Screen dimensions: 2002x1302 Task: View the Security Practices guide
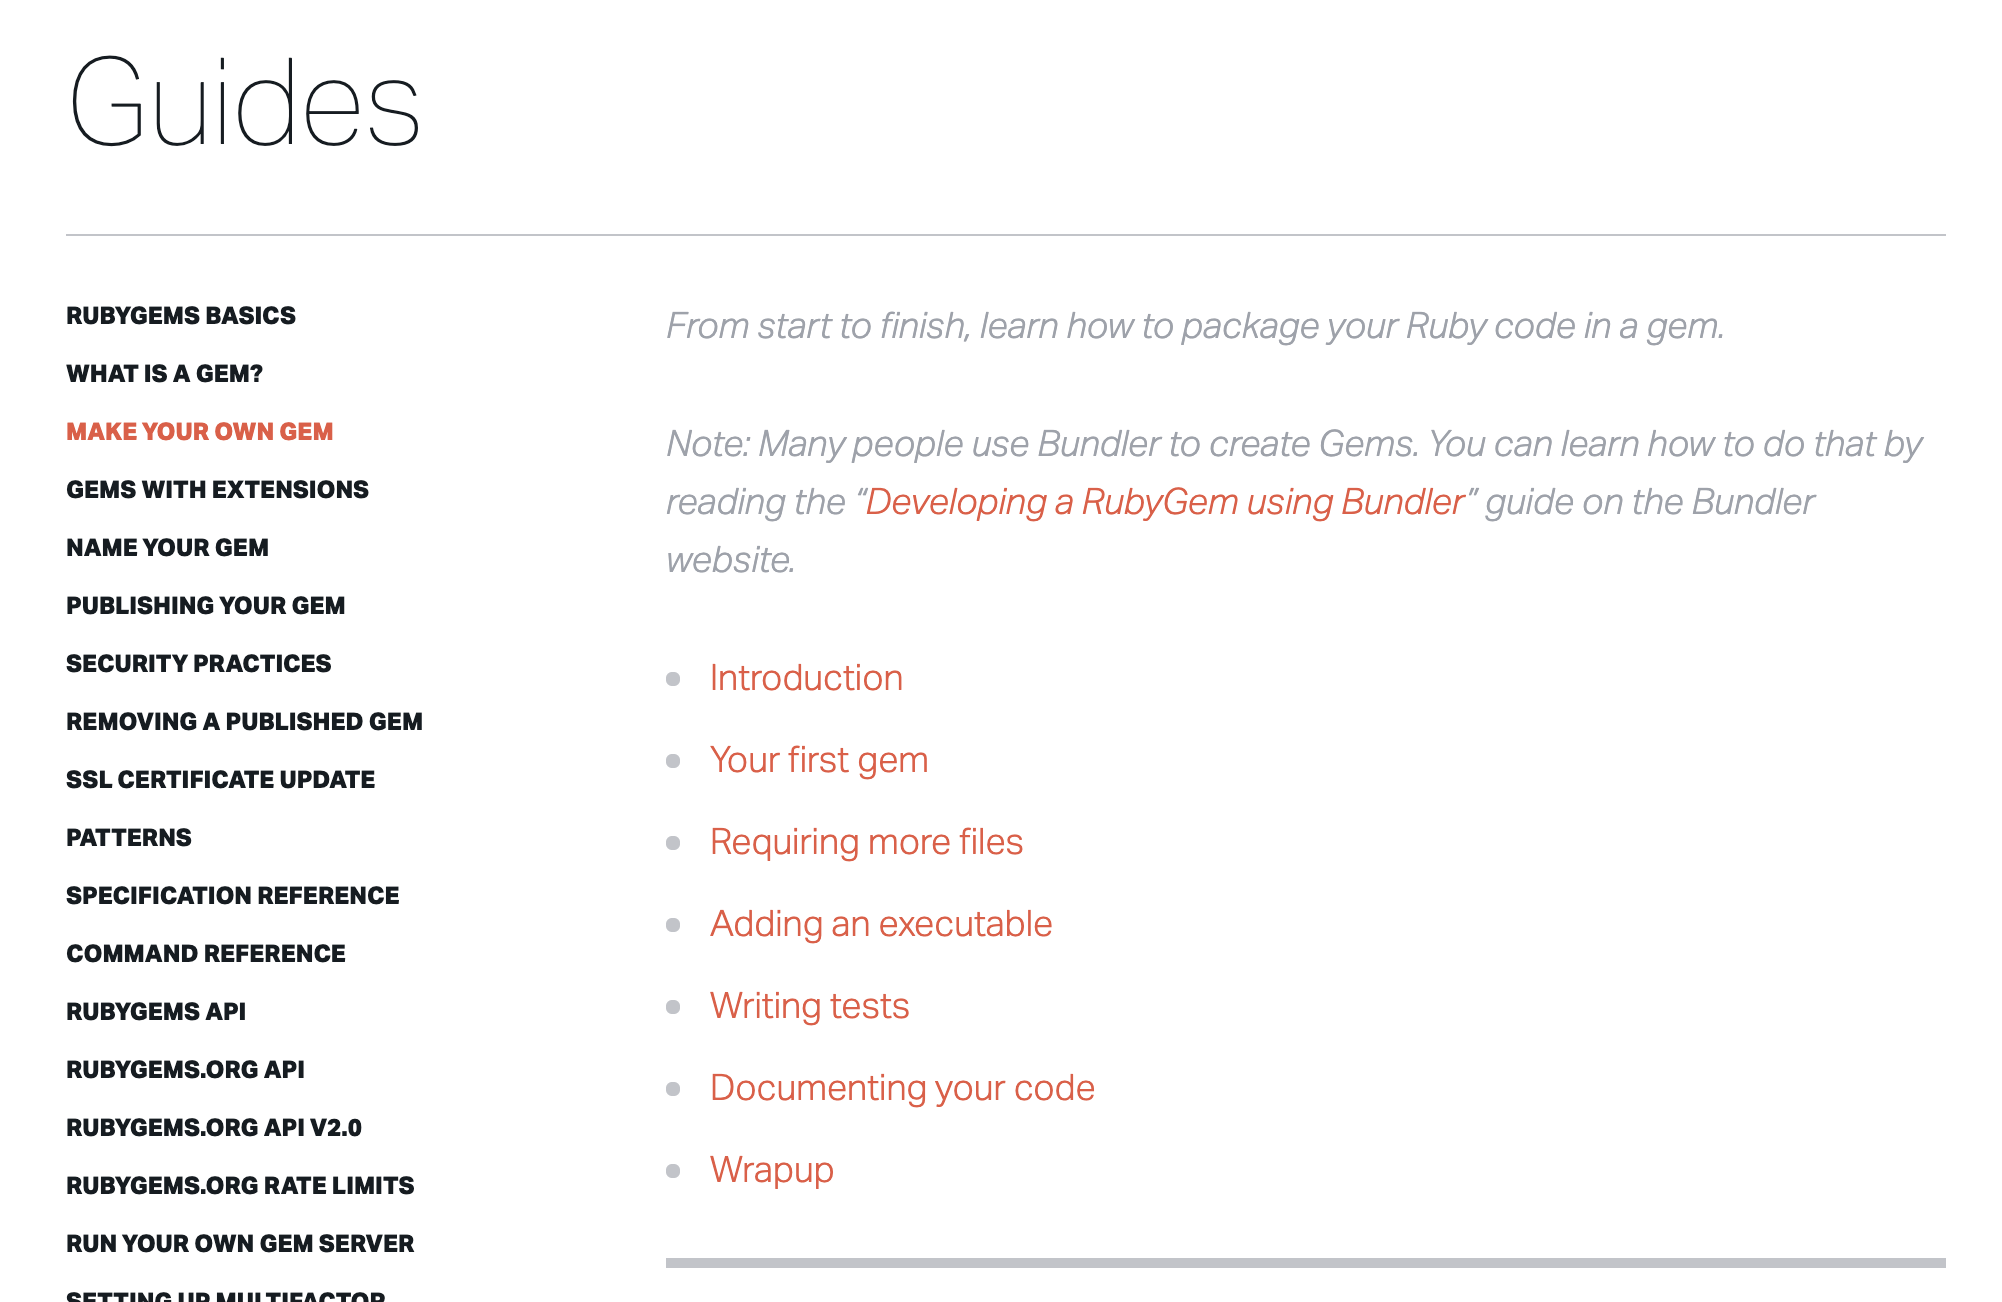pos(198,664)
